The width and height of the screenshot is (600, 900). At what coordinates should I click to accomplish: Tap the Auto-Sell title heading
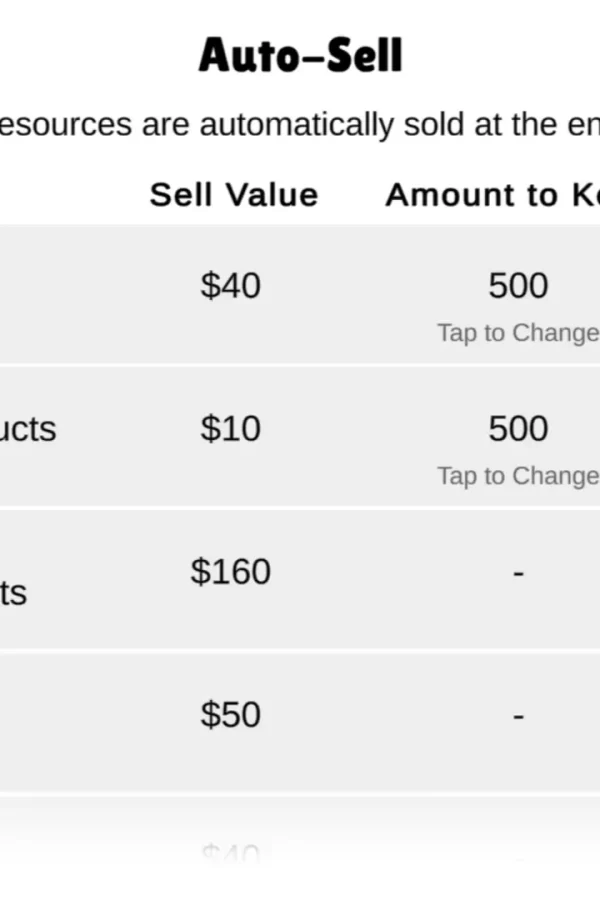pyautogui.click(x=300, y=55)
